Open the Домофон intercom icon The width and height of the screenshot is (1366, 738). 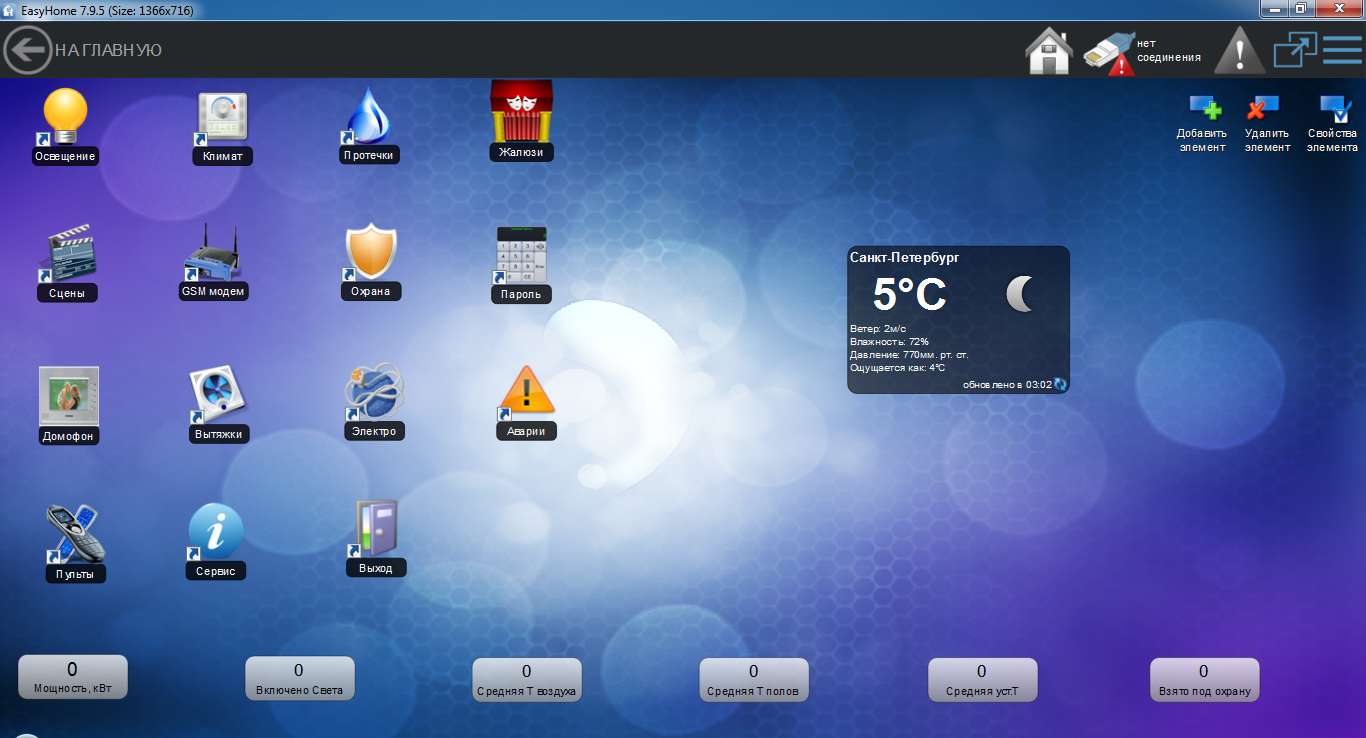tap(68, 396)
